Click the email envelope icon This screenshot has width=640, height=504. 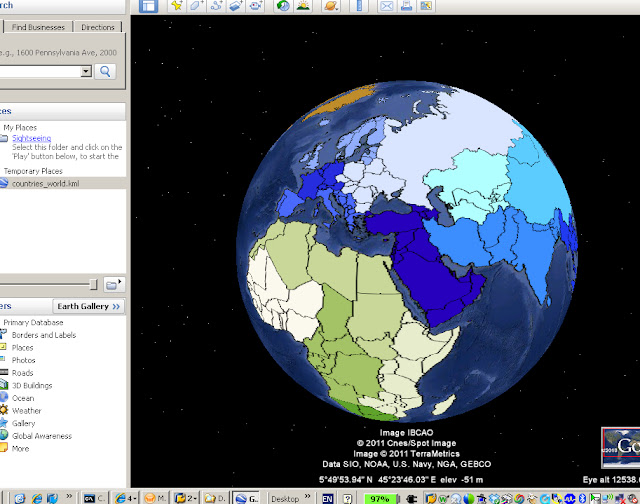[387, 6]
